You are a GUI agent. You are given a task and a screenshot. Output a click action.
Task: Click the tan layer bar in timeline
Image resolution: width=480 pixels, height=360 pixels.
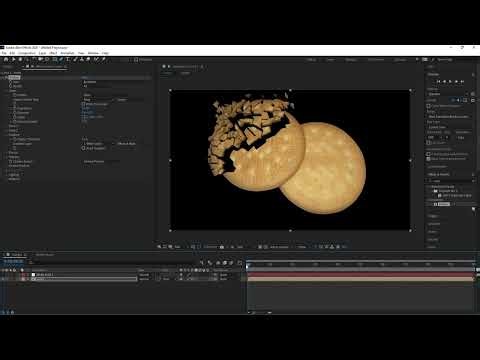pos(360,279)
